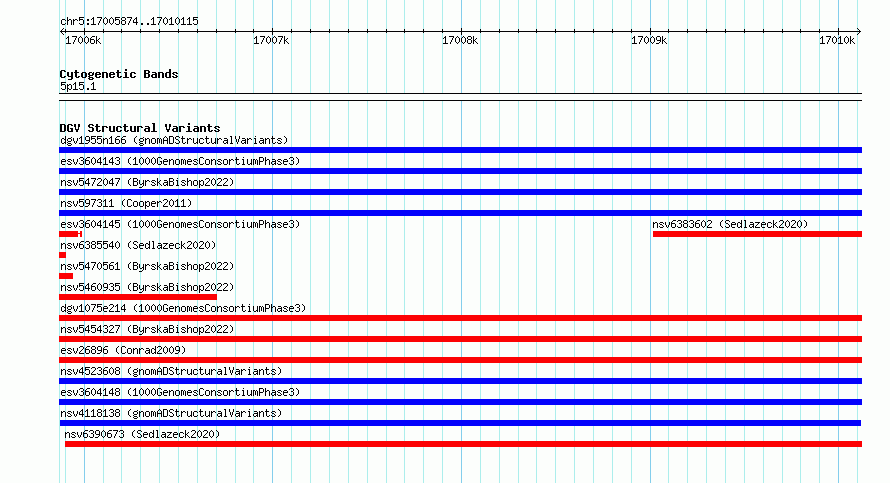This screenshot has width=890, height=483.
Task: Select the blue bar under esv3604143
Action: click(460, 171)
